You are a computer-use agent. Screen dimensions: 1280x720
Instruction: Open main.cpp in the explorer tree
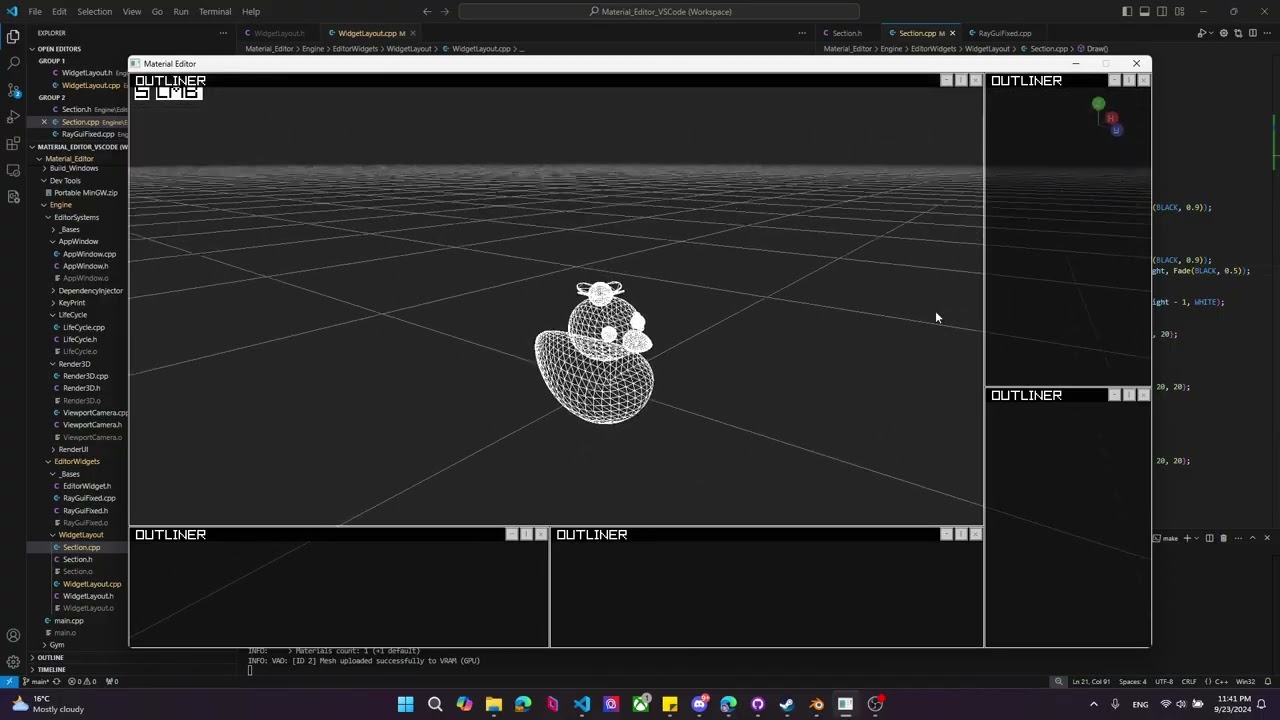[x=68, y=621]
